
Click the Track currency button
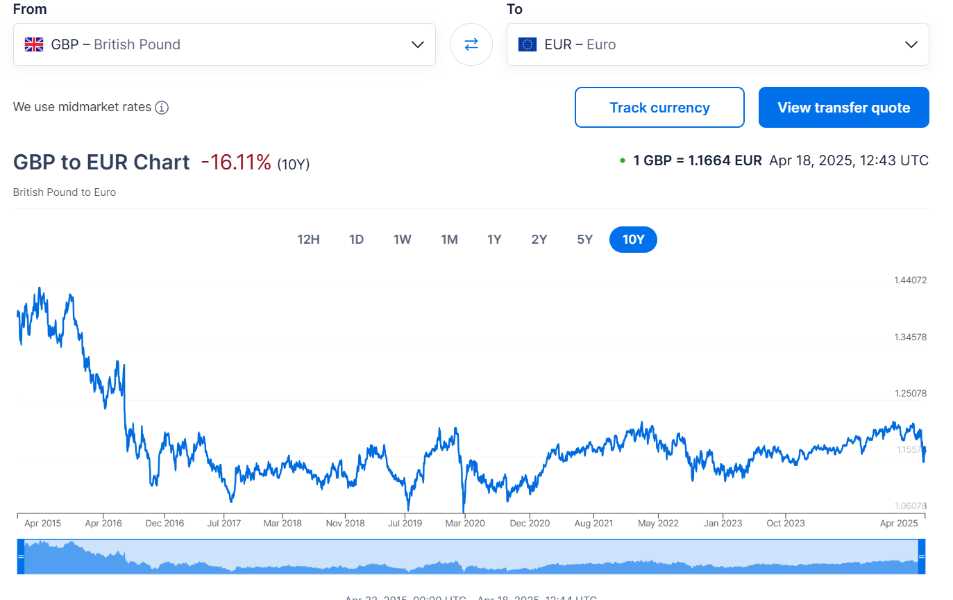pos(659,108)
